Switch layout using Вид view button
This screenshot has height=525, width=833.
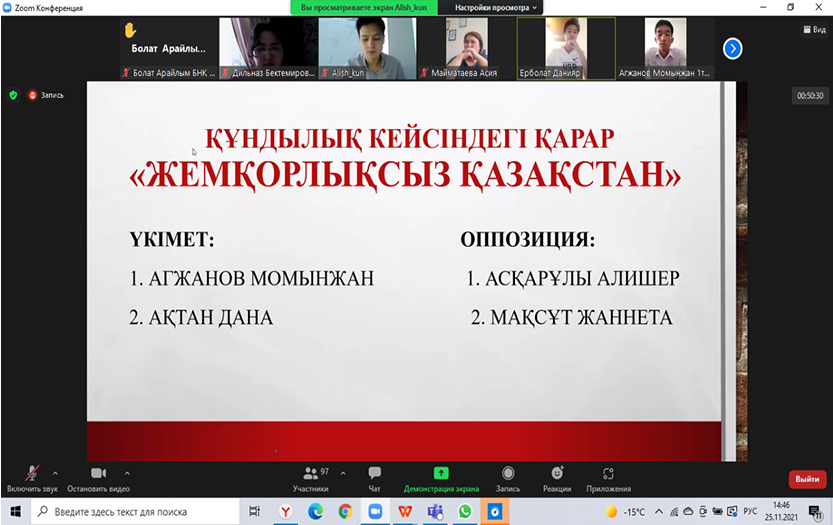[813, 30]
